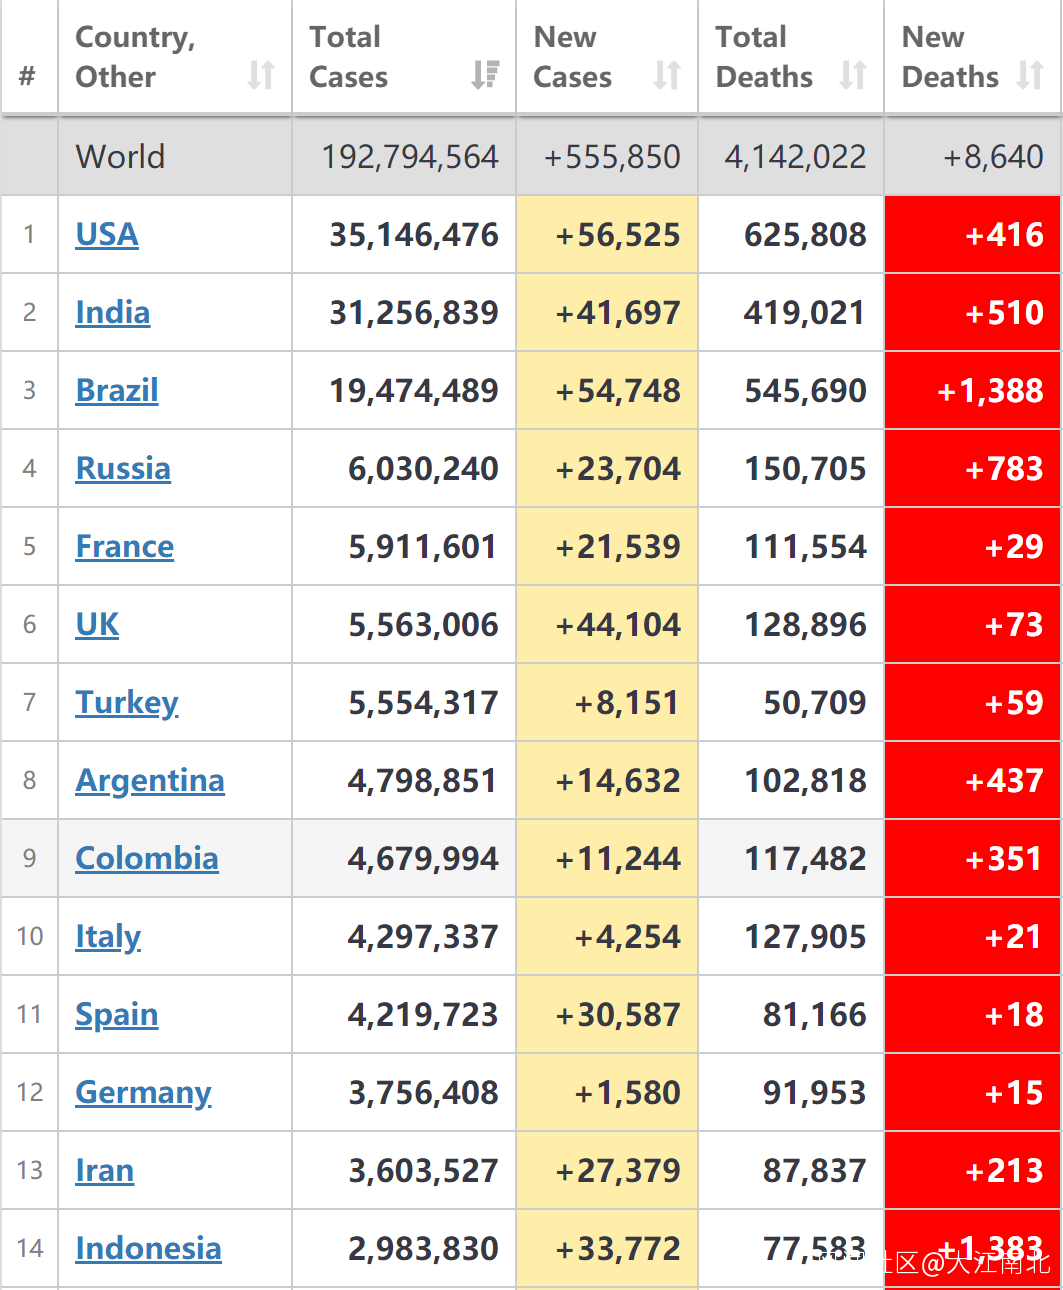Click the # column header

coord(28,75)
